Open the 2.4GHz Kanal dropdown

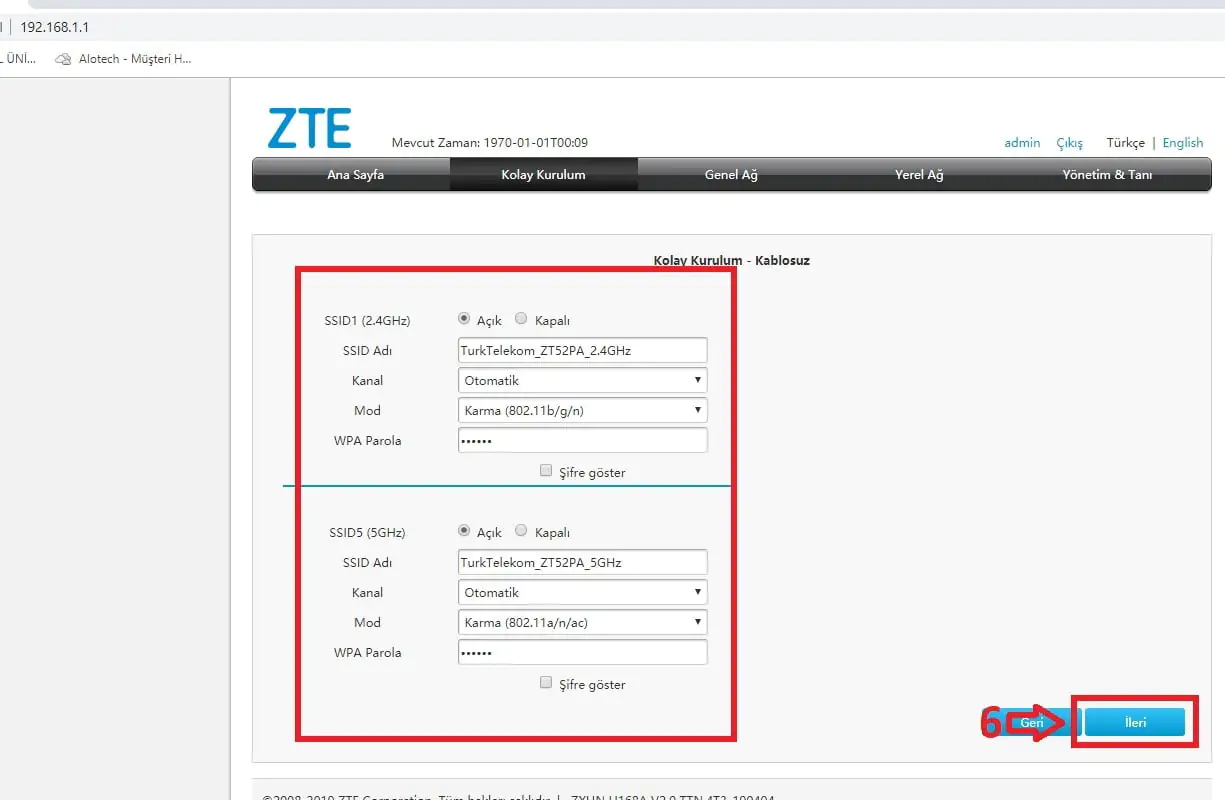pos(583,380)
